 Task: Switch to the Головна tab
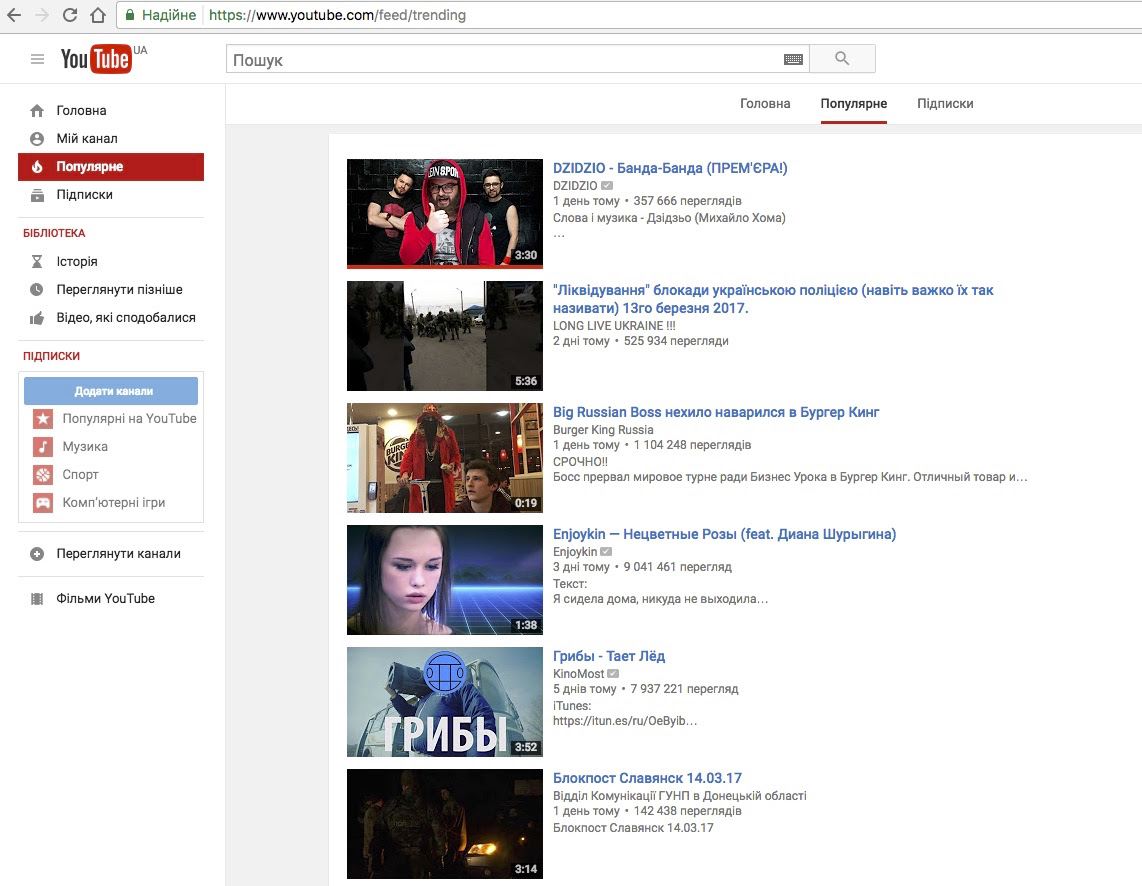pyautogui.click(x=765, y=104)
